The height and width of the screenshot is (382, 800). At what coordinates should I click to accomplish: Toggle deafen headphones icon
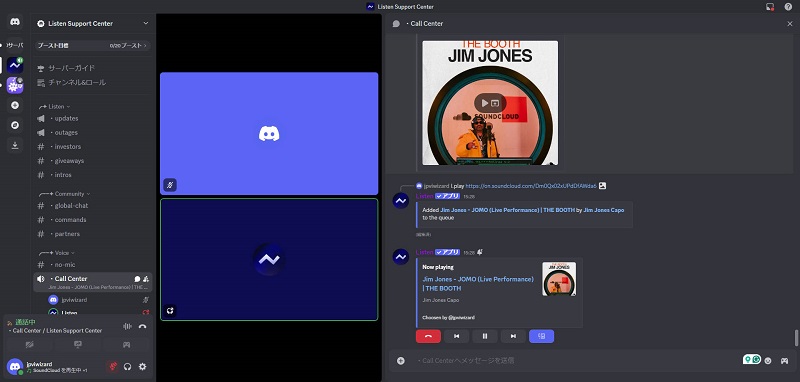click(x=128, y=366)
